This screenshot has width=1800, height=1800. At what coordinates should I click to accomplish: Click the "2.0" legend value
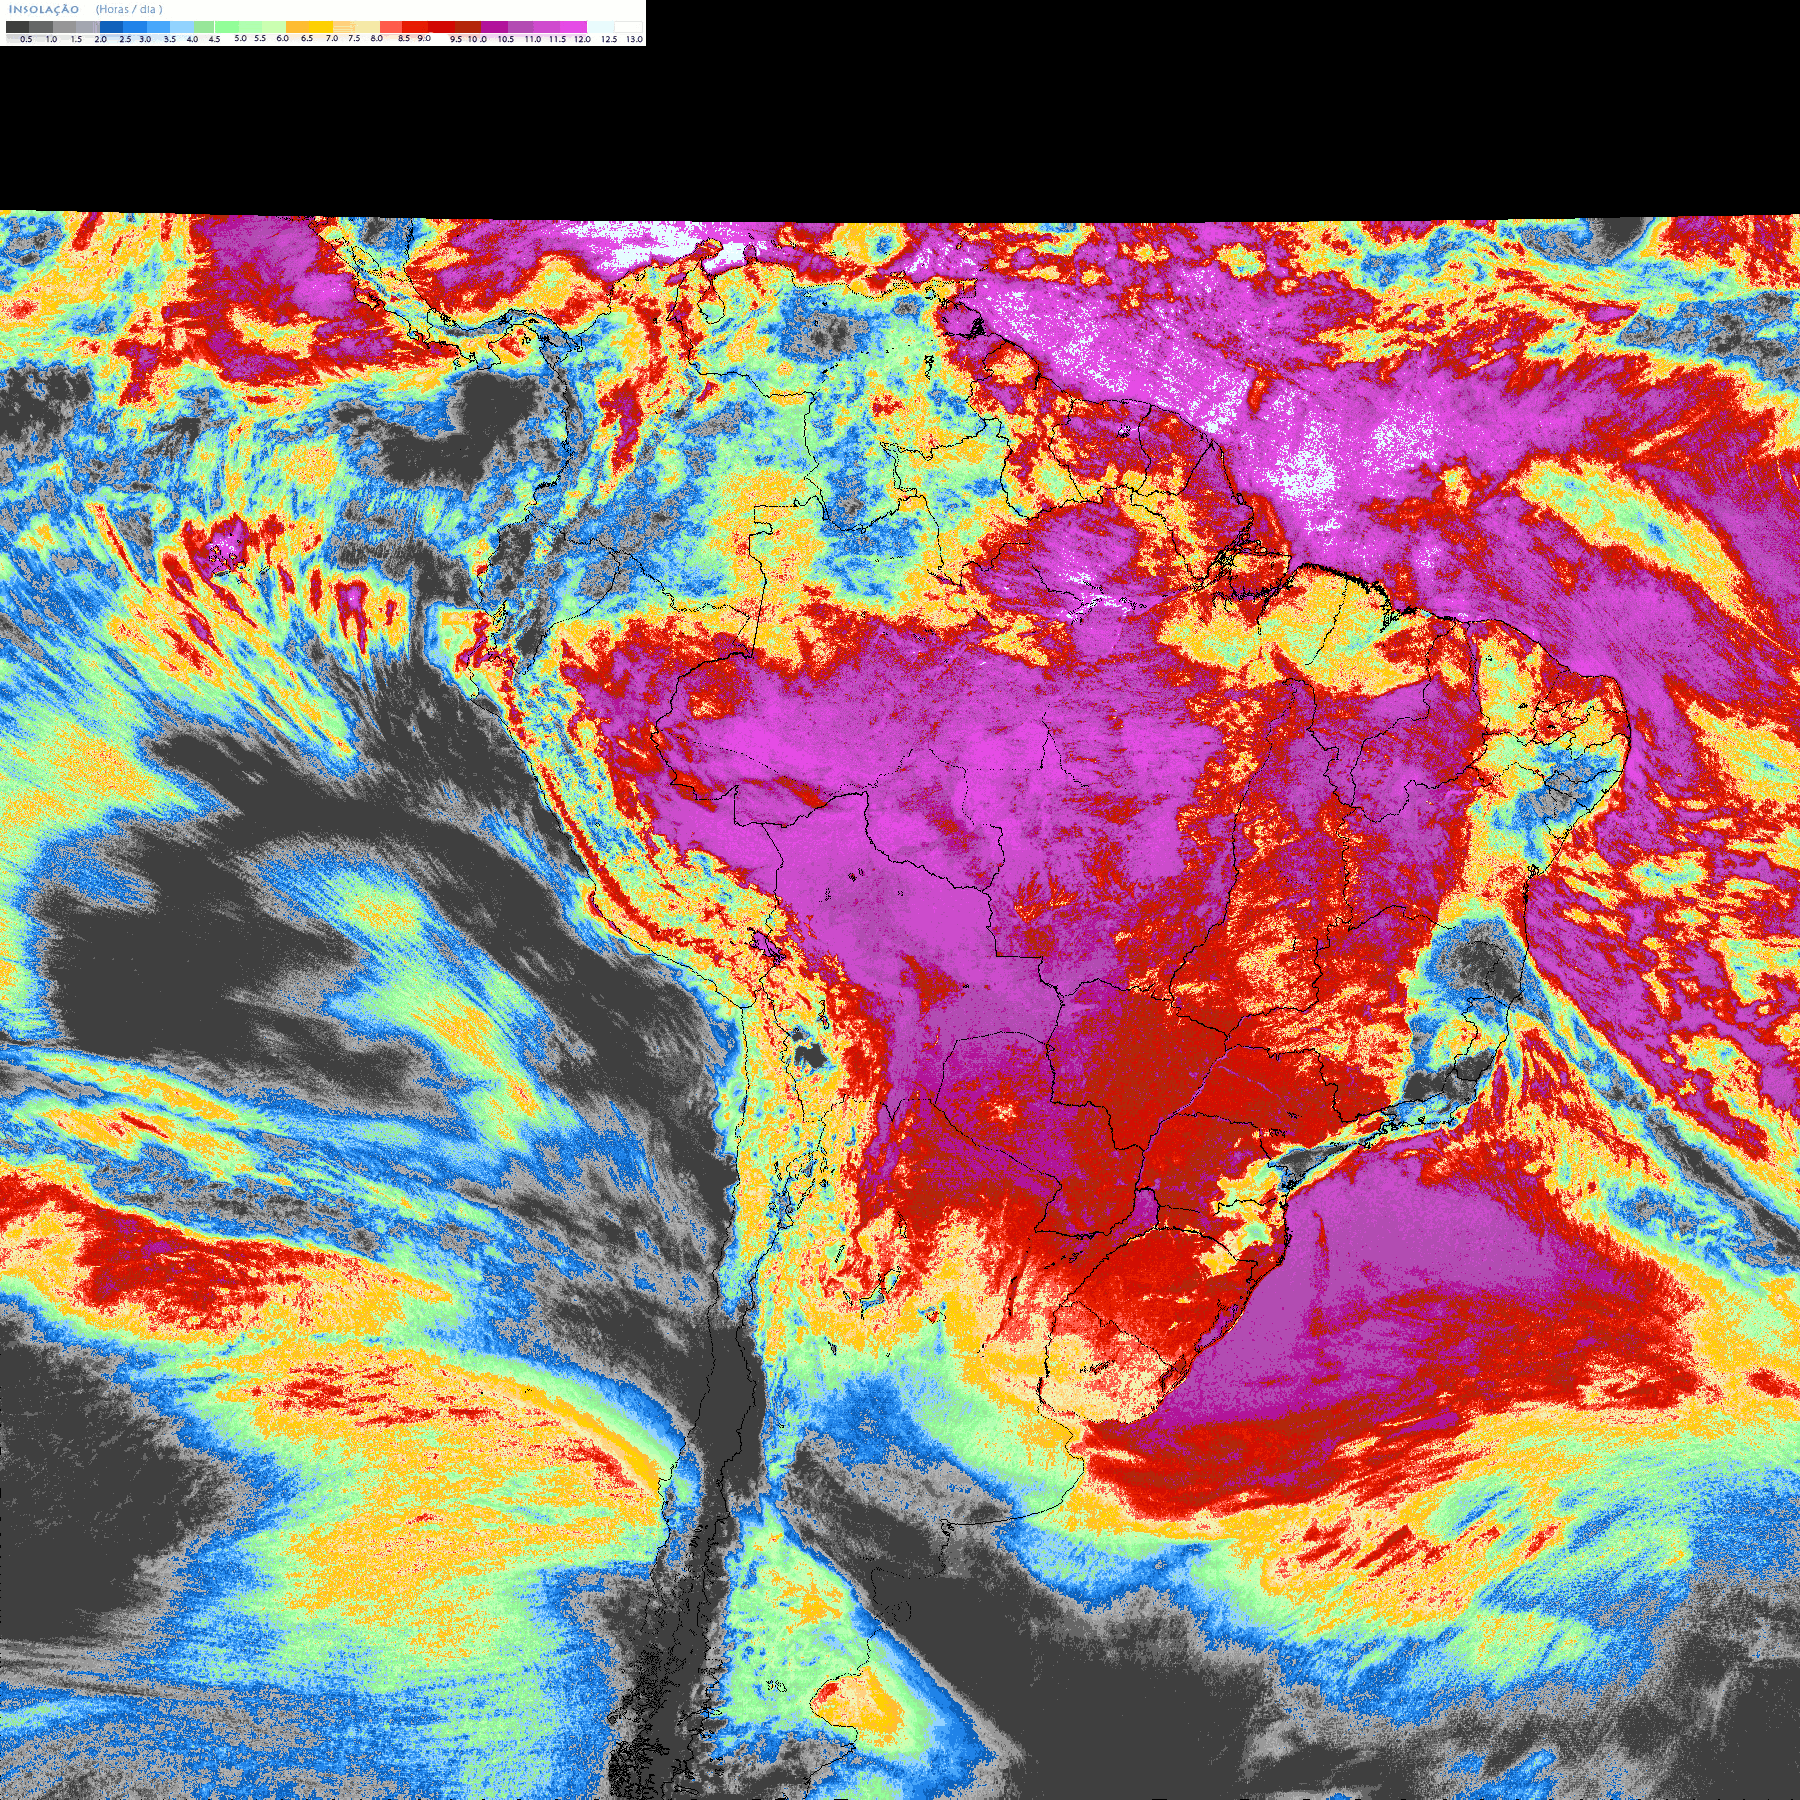coord(100,39)
